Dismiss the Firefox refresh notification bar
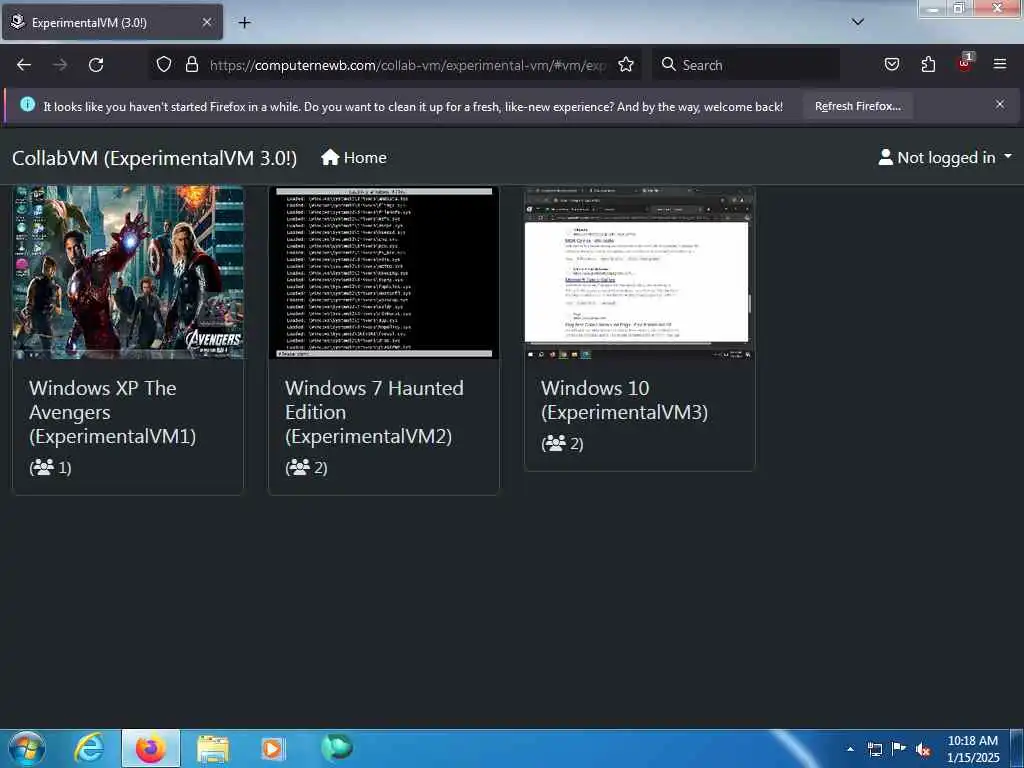The height and width of the screenshot is (768, 1024). 1000,104
